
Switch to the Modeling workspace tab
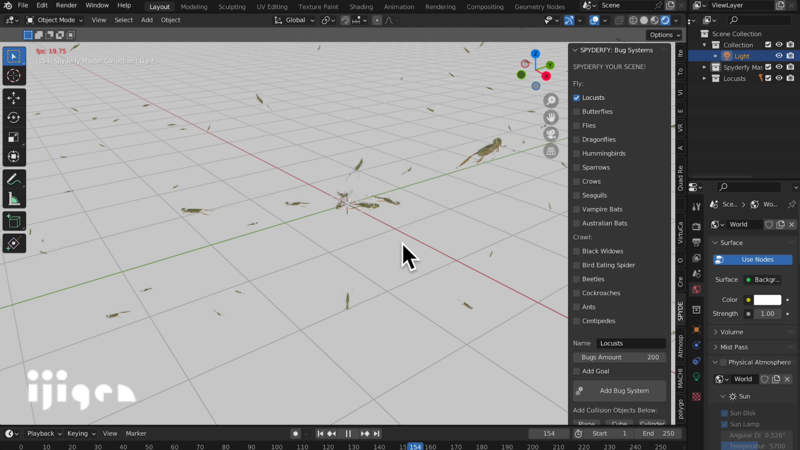194,7
